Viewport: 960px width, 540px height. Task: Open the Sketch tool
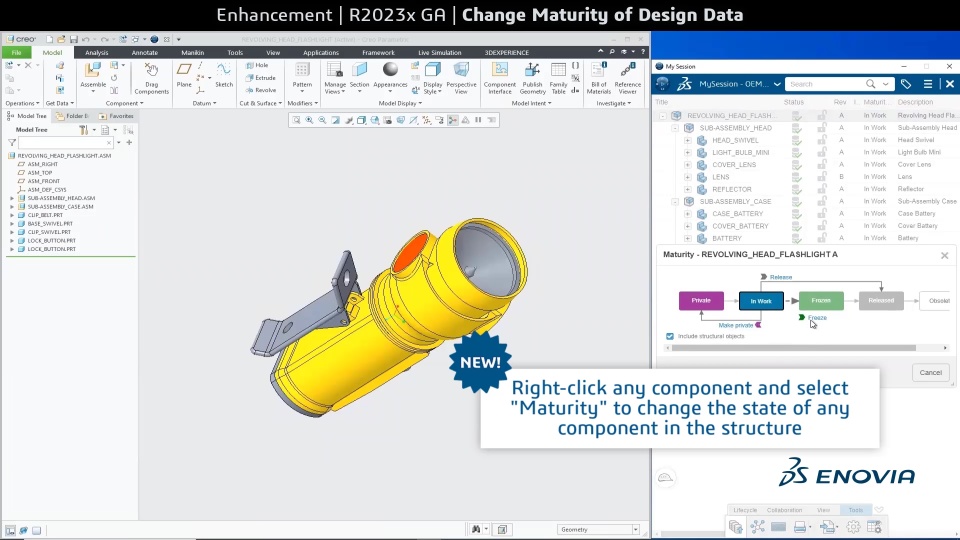(223, 75)
